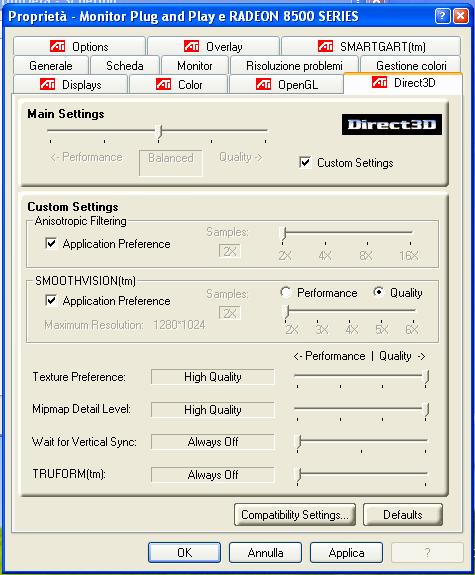475x575 pixels.
Task: Click the 16X anisotropic sample label
Action: 409,256
